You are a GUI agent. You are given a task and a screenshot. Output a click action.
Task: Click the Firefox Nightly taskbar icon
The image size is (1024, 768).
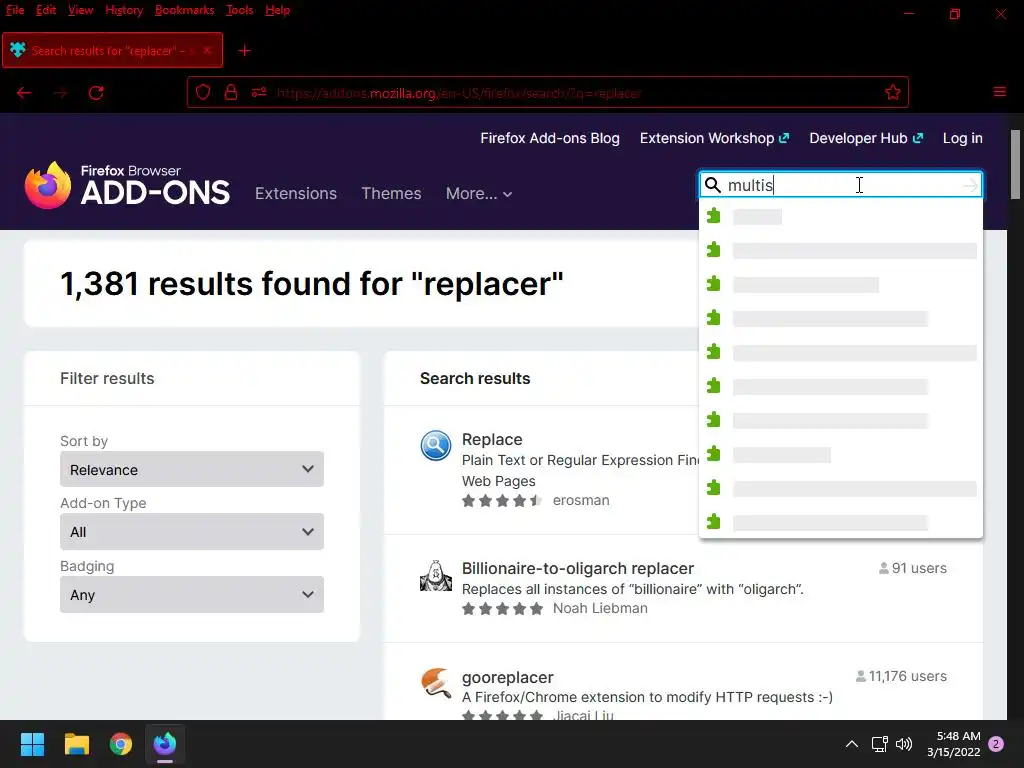tap(165, 744)
